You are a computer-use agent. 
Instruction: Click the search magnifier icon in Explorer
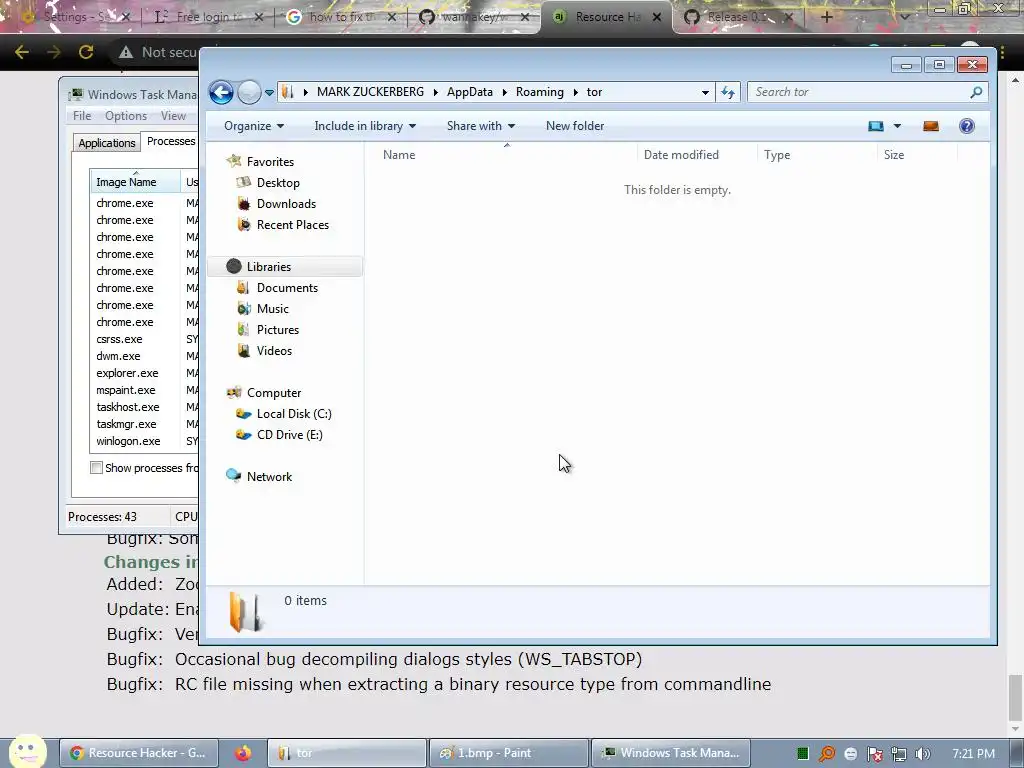pyautogui.click(x=976, y=92)
